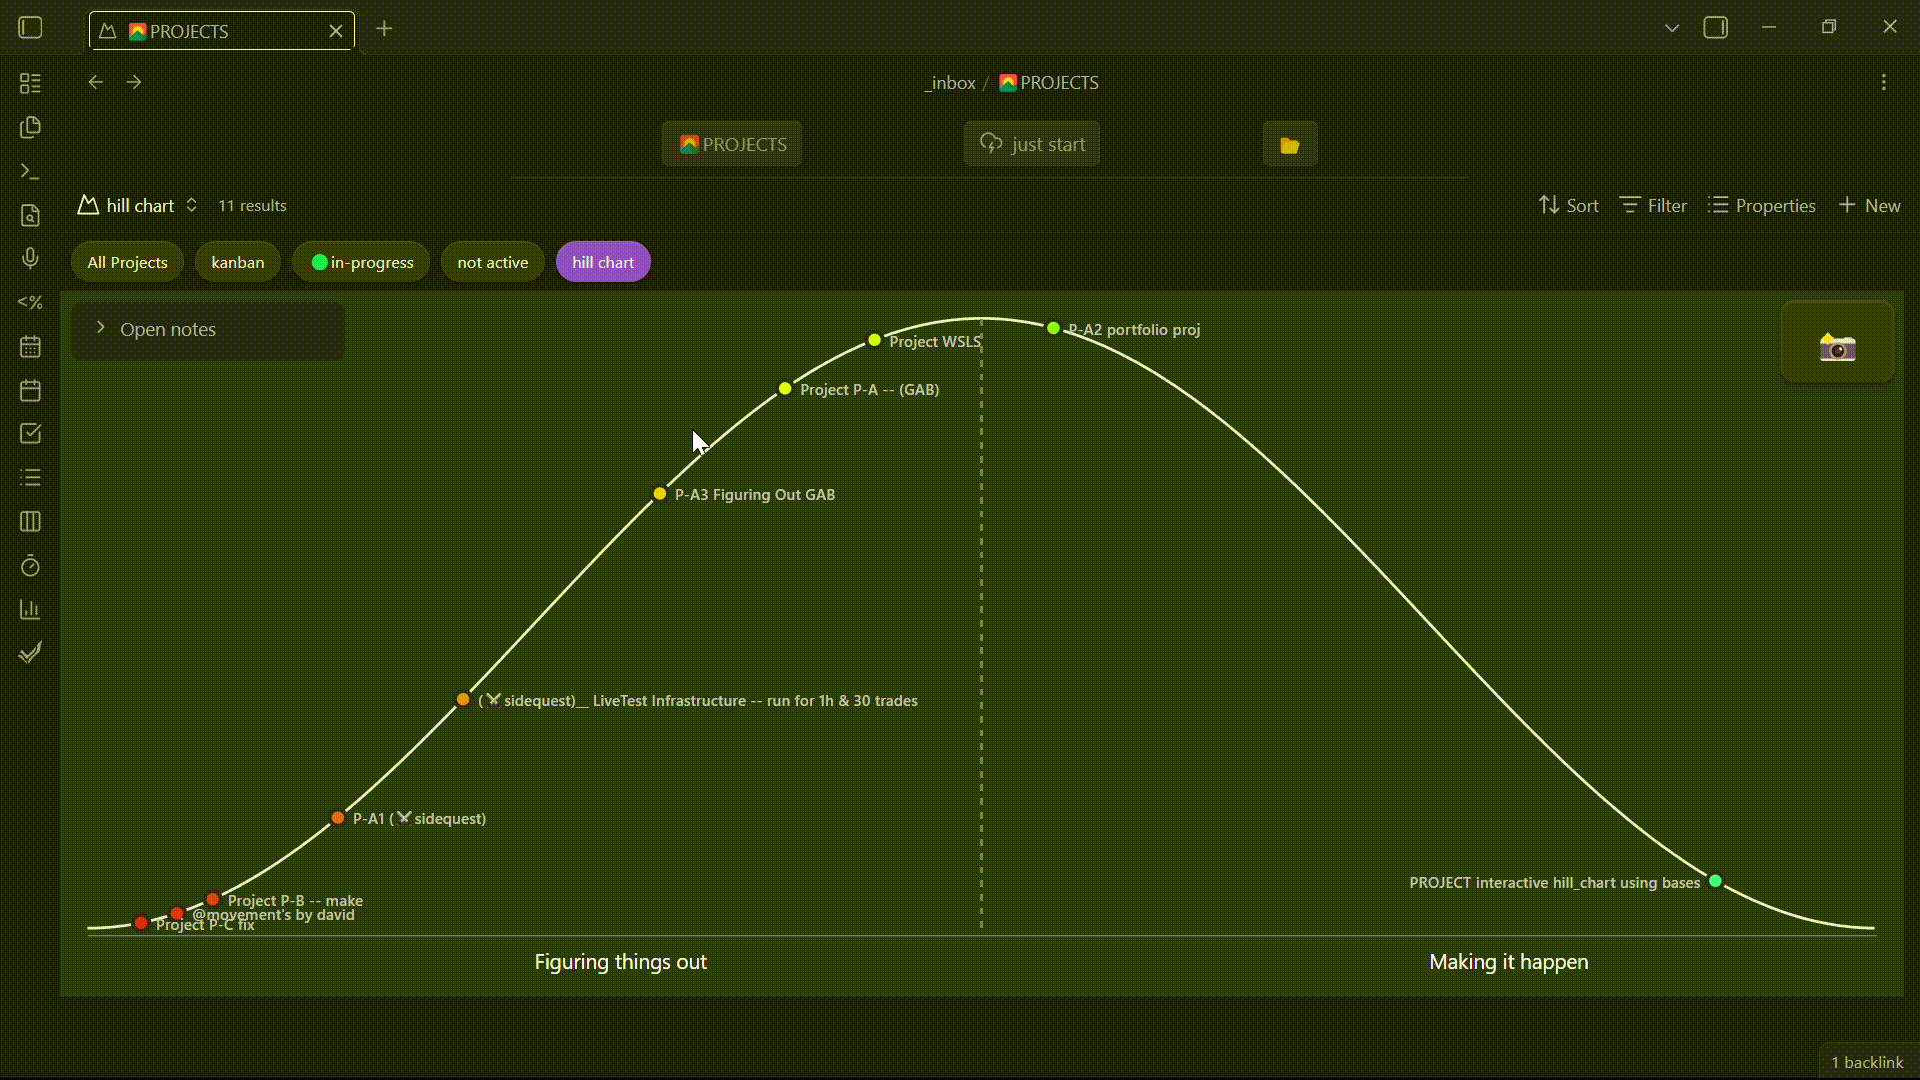
Task: Click the P-A3 Figuring Out GAB dot
Action: click(660, 494)
